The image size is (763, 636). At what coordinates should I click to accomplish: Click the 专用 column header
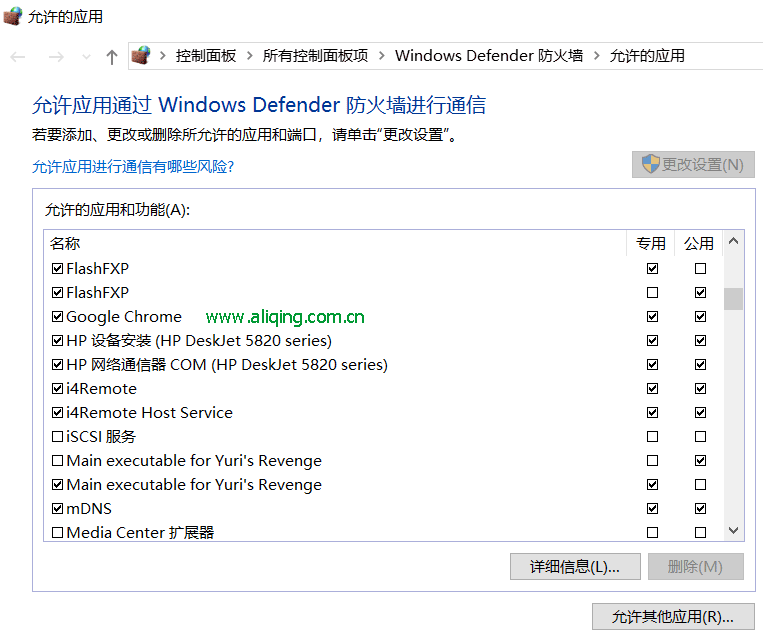coord(651,243)
